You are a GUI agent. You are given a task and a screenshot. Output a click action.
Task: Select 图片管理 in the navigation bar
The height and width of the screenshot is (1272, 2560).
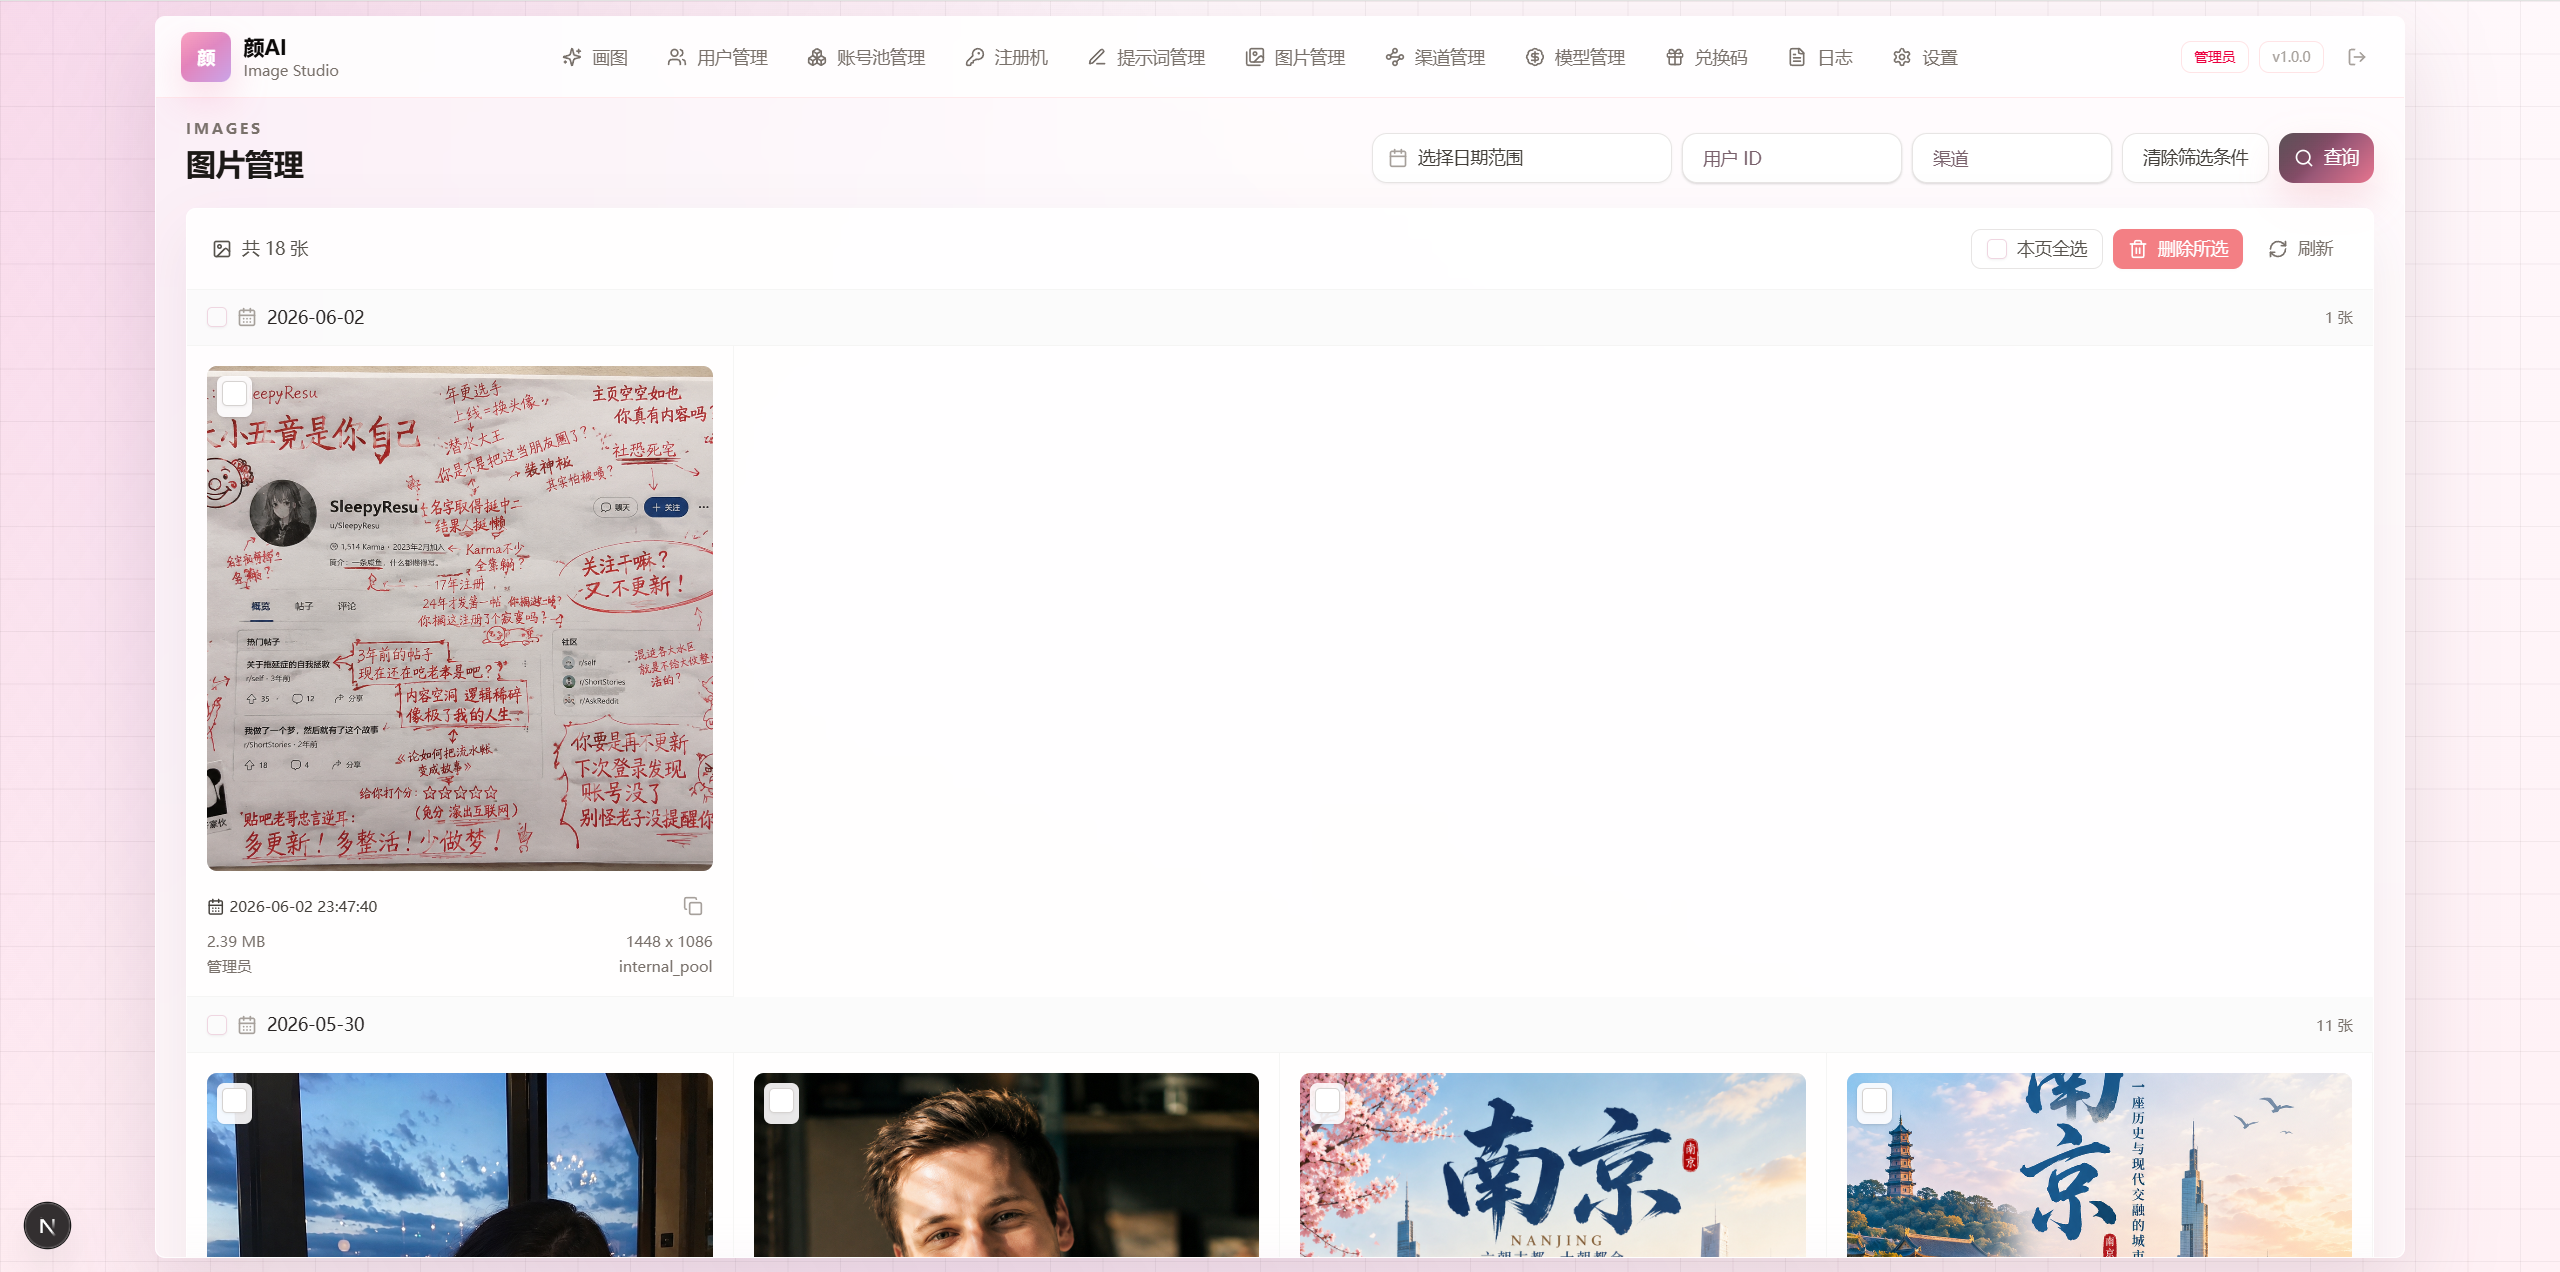[1296, 57]
